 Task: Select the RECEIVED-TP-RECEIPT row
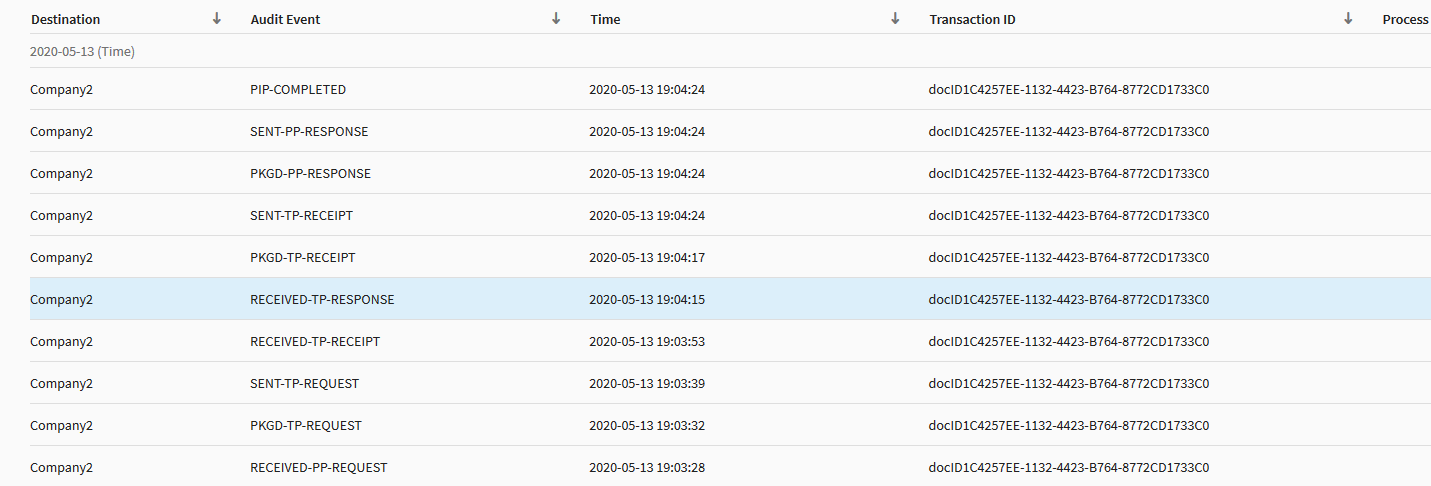730,341
